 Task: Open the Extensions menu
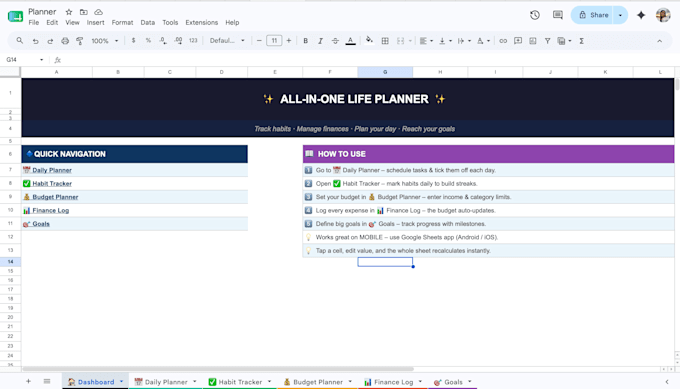click(202, 23)
